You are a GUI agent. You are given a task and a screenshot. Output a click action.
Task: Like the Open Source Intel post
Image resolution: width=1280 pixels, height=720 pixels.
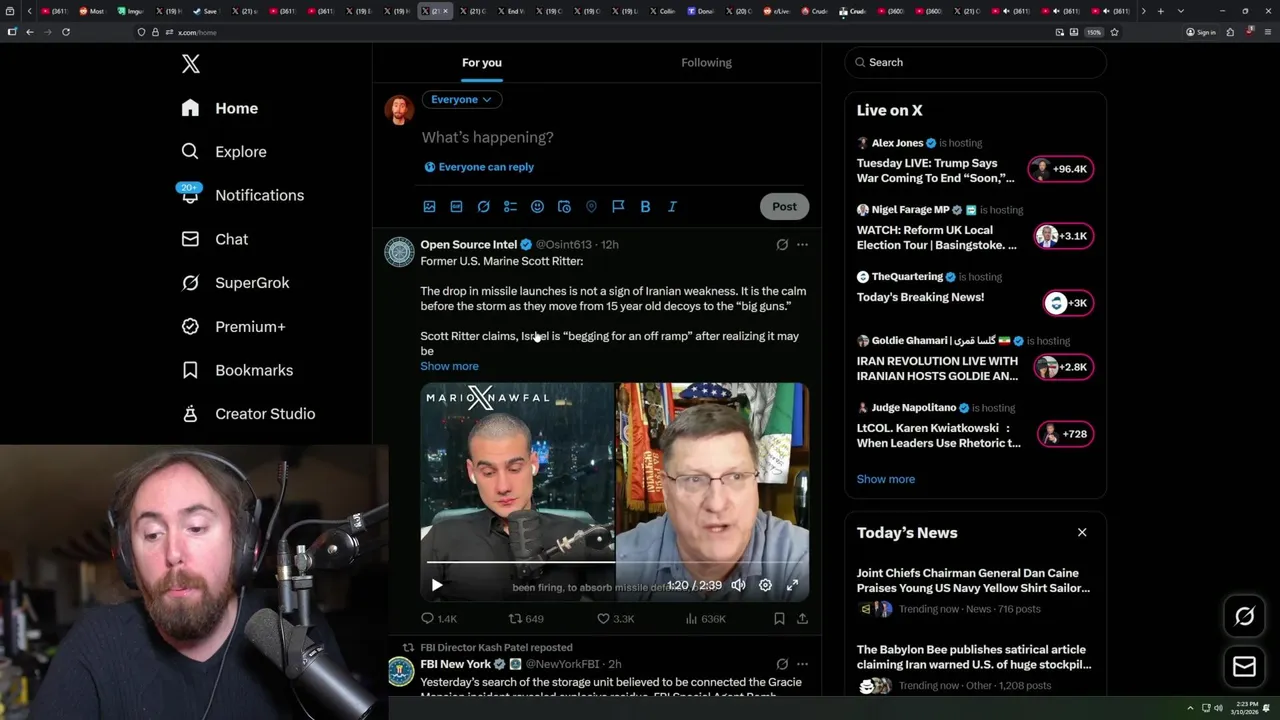click(x=615, y=619)
